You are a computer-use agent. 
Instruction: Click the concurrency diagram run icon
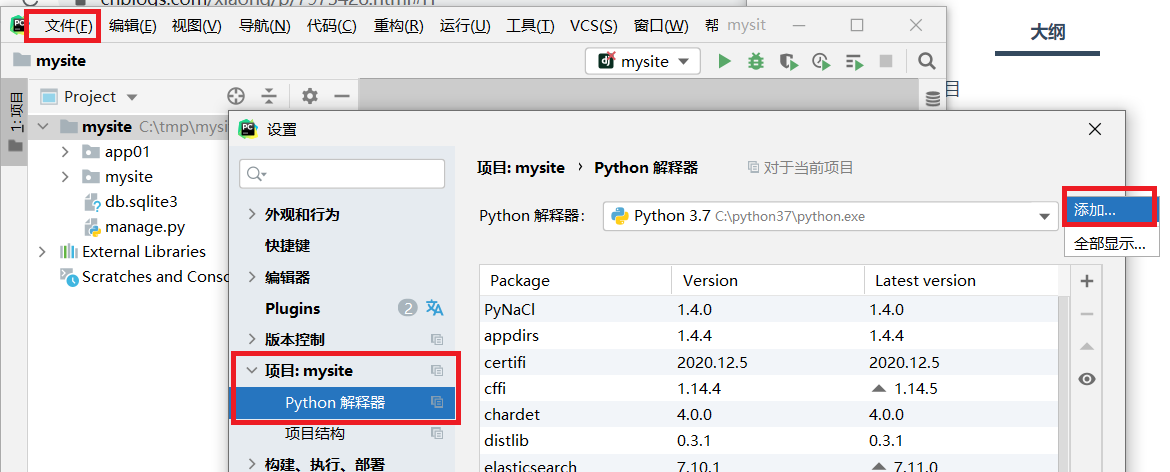point(854,61)
